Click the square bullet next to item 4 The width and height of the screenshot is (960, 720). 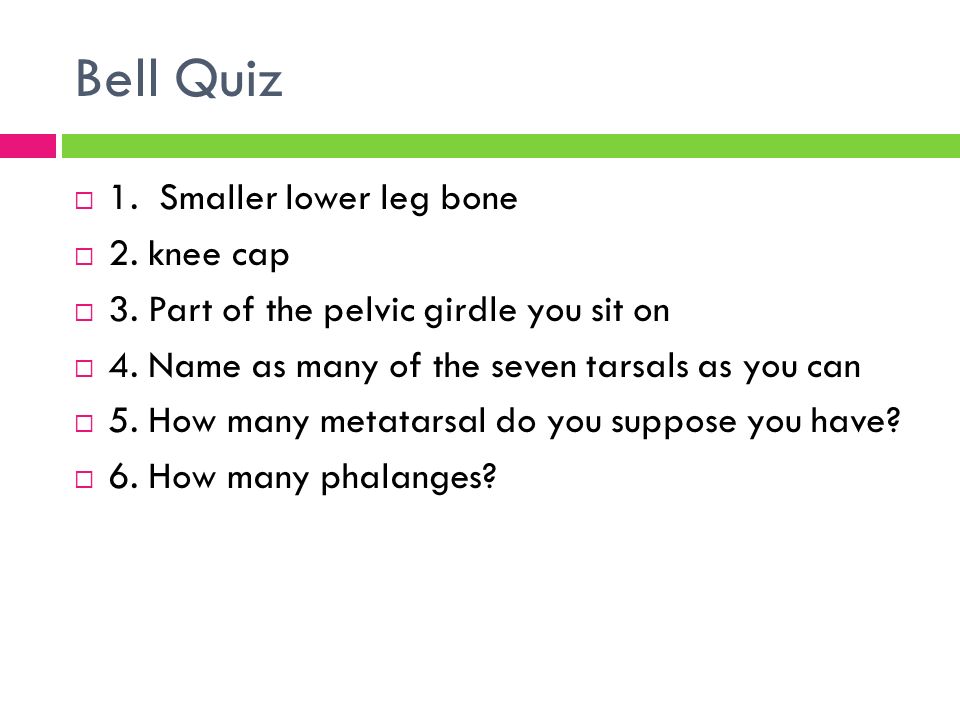point(84,368)
